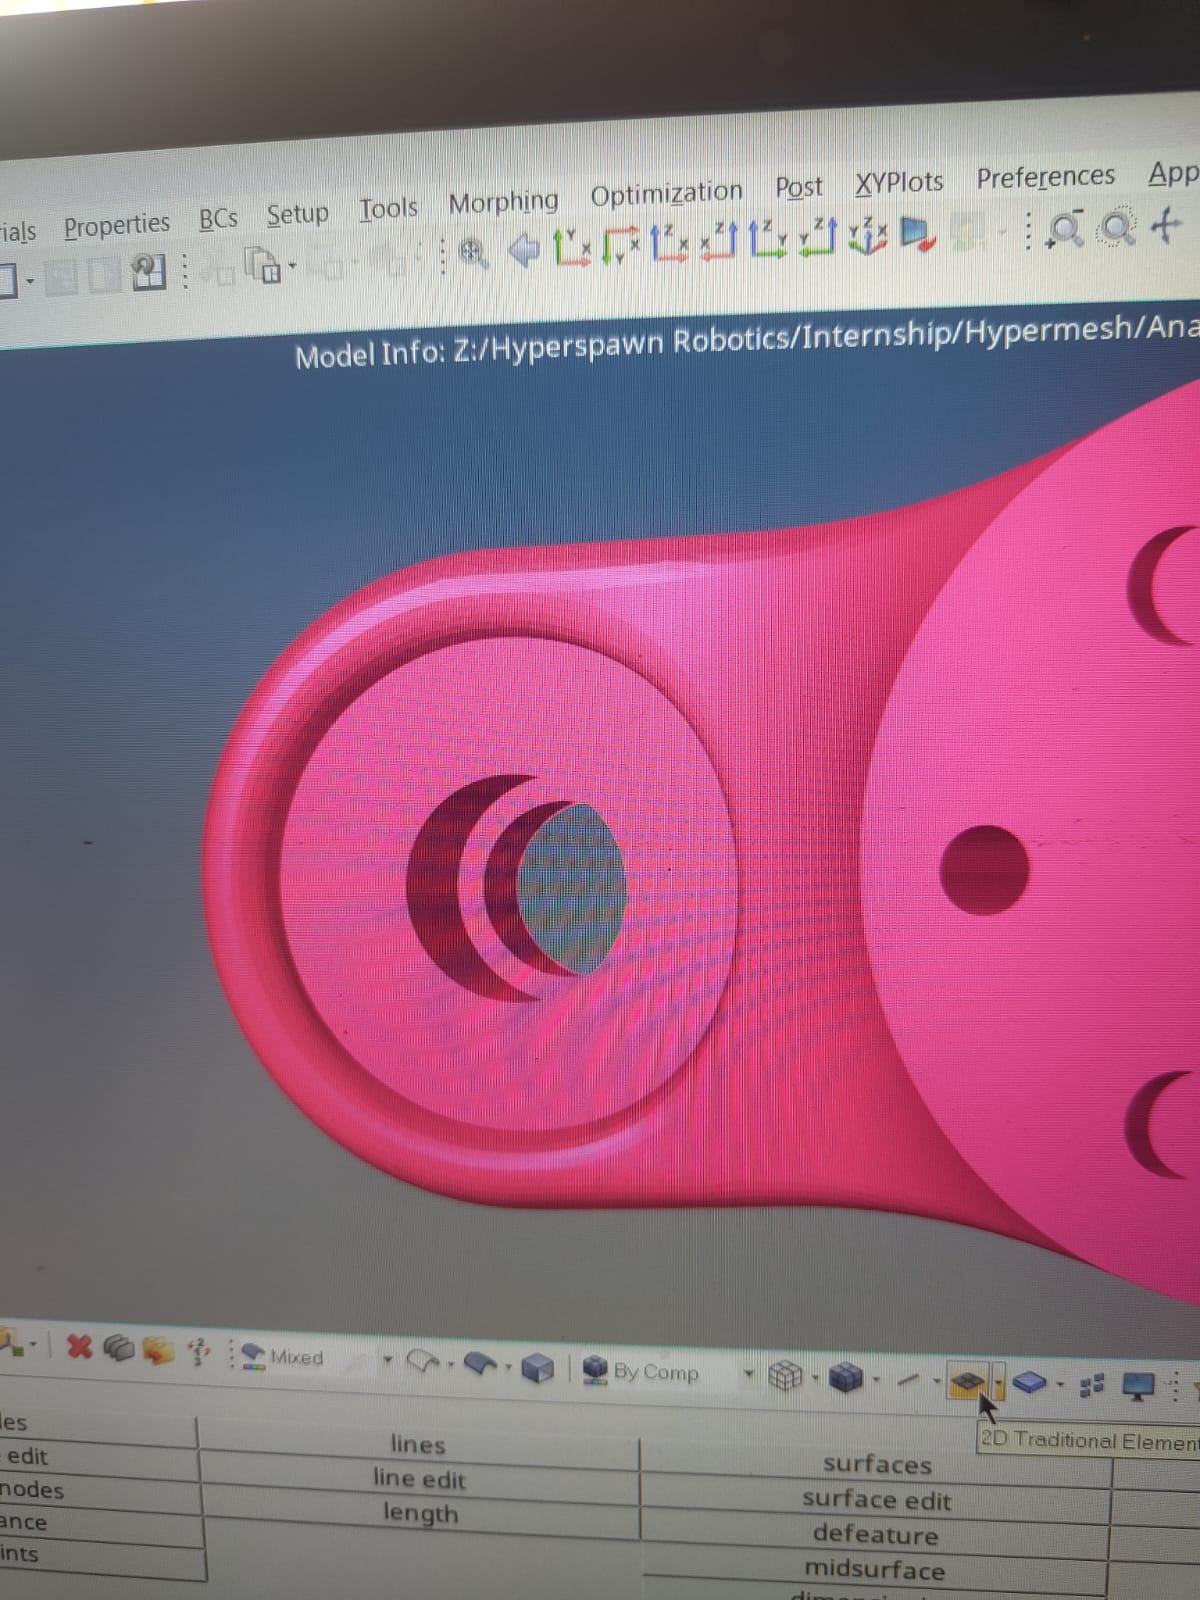Screen dimensions: 1200x1600
Task: Open the surface edit panel
Action: (x=876, y=1499)
